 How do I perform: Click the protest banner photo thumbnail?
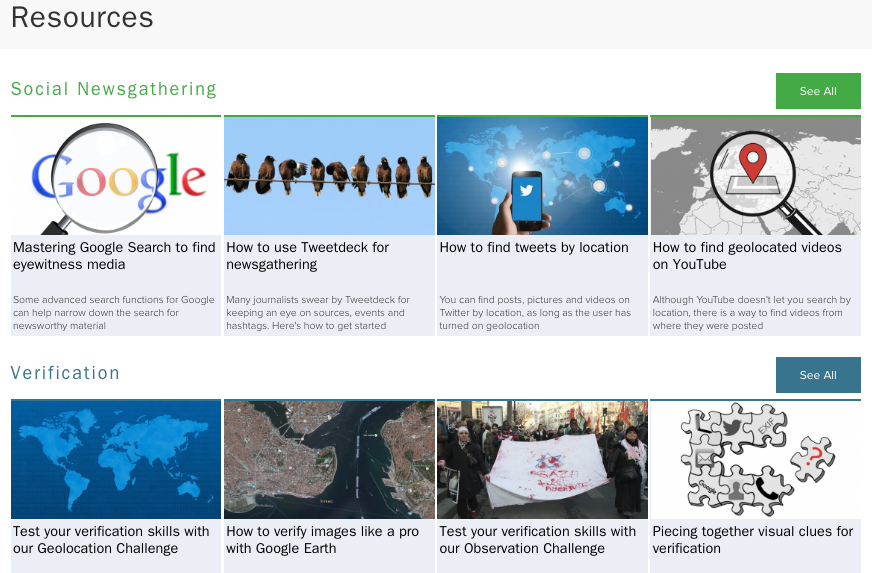(542, 460)
